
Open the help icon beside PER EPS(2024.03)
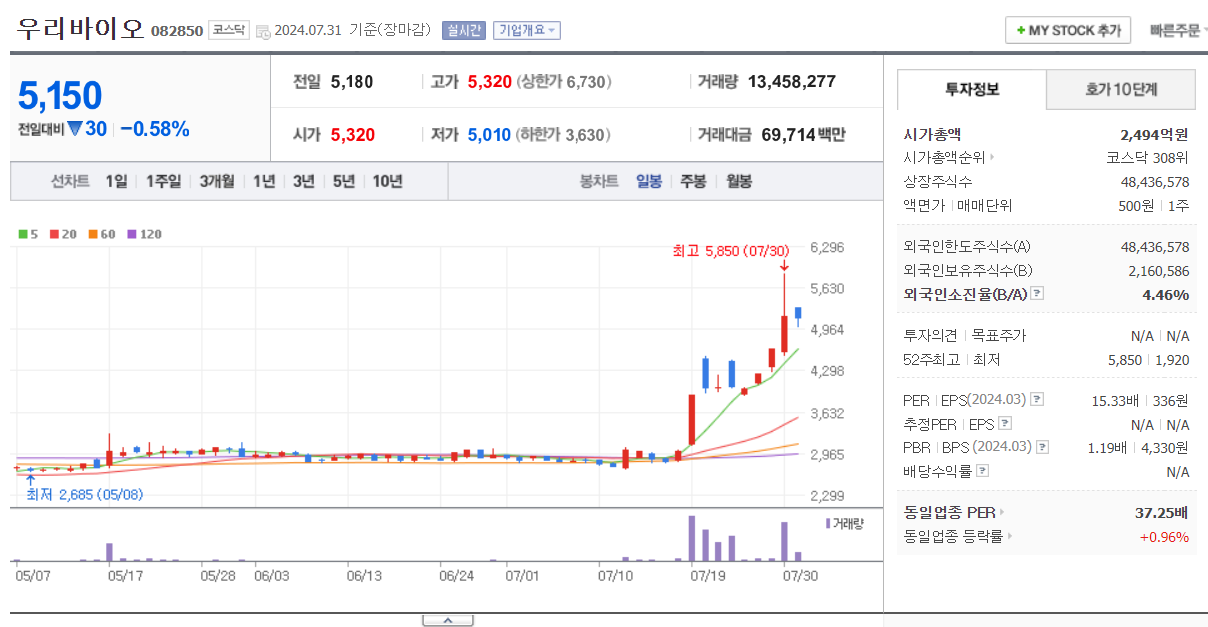[x=1037, y=400]
